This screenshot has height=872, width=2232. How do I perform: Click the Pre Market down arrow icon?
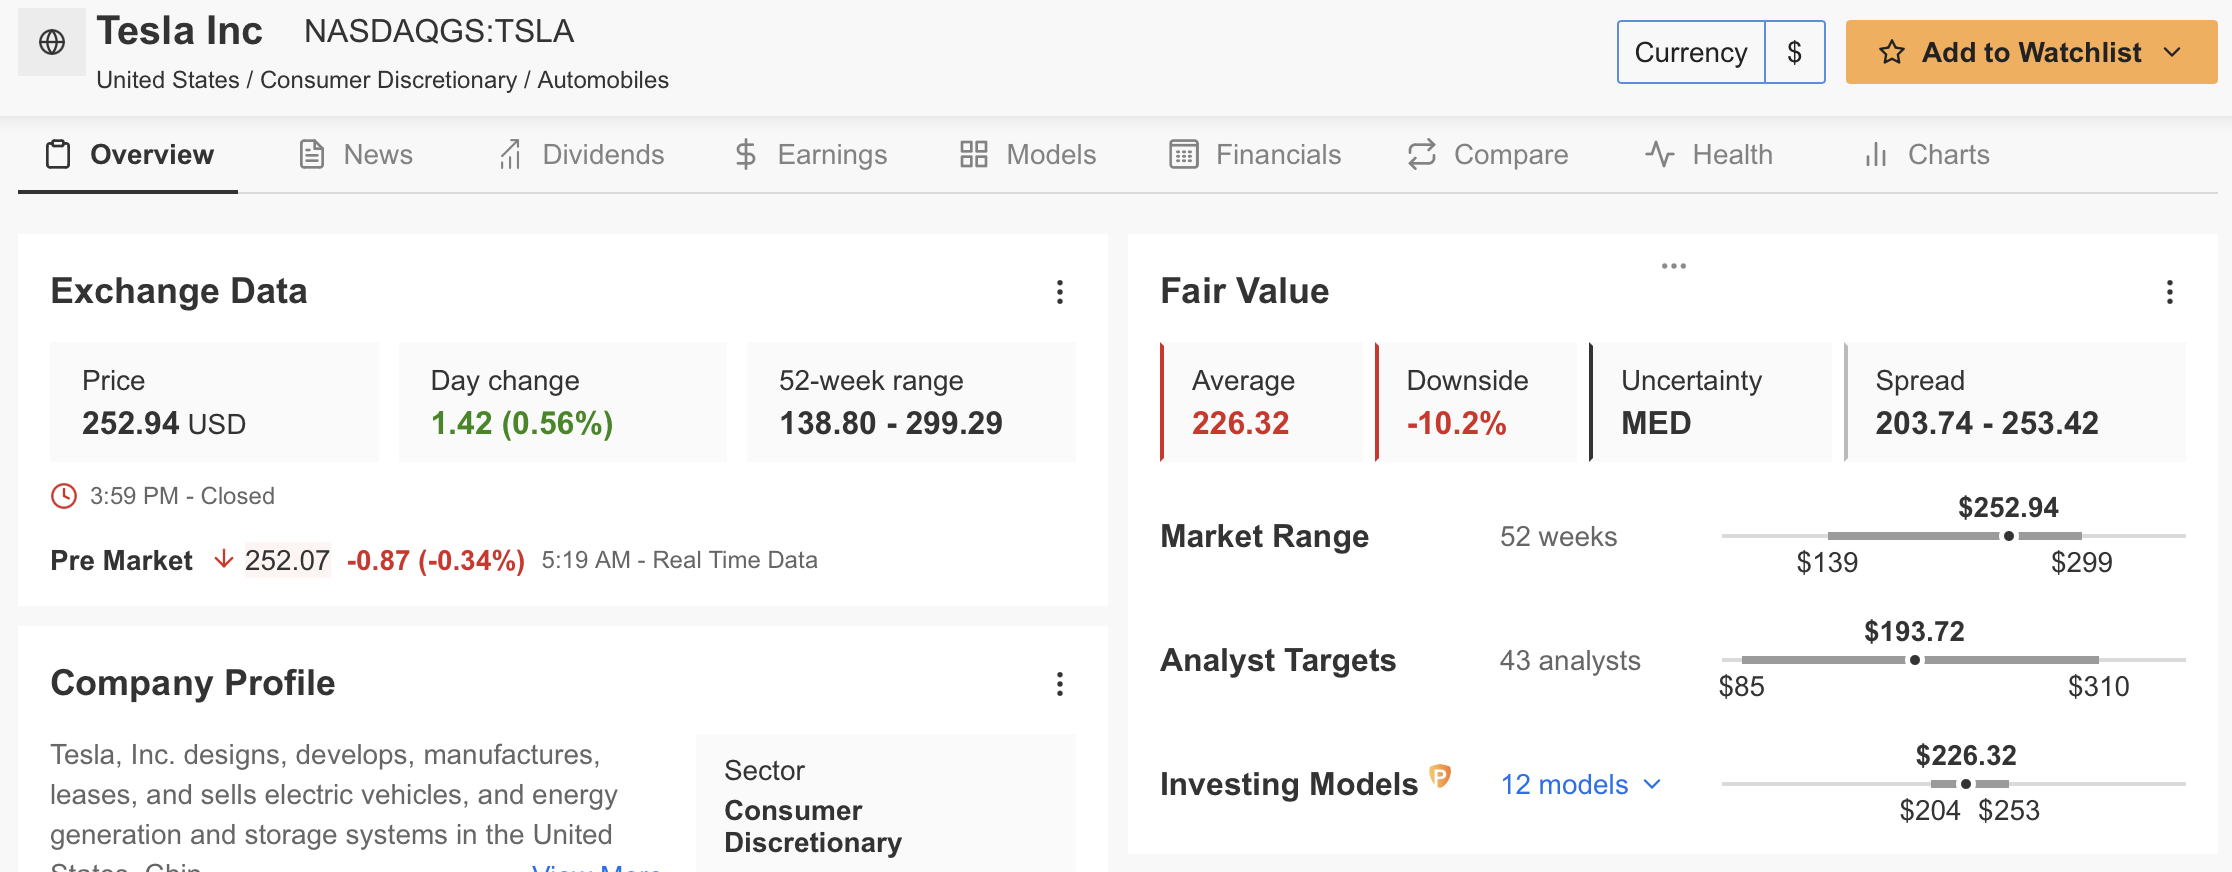tap(224, 559)
